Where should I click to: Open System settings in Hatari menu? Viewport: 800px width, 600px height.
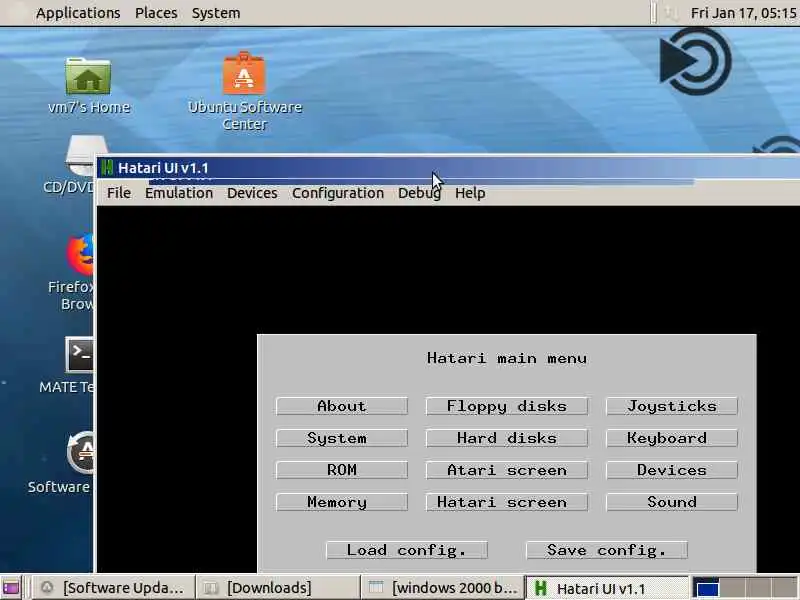(342, 438)
